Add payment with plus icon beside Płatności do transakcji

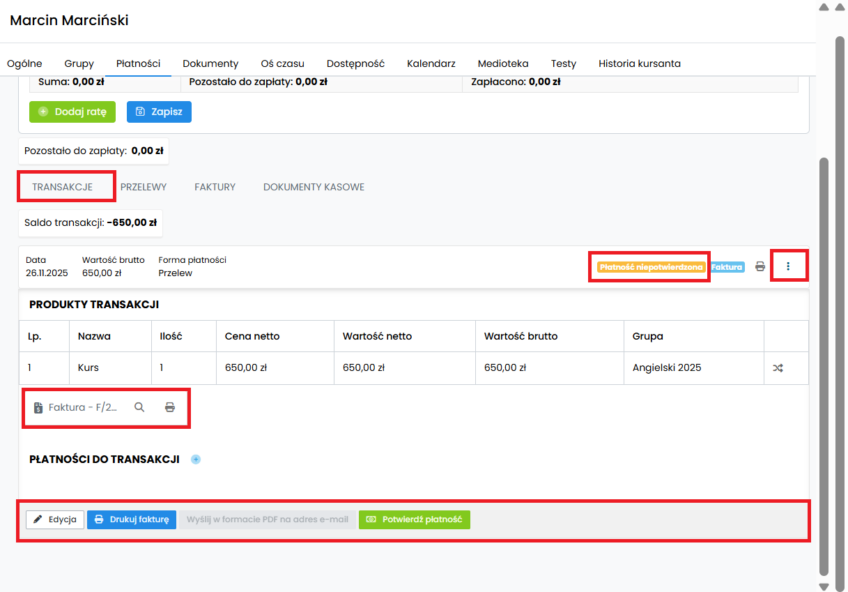tap(196, 460)
